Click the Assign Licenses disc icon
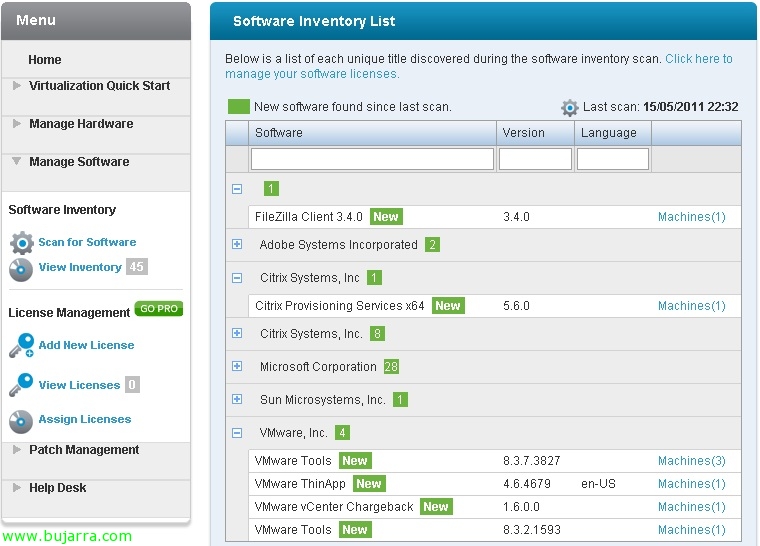 point(21,421)
